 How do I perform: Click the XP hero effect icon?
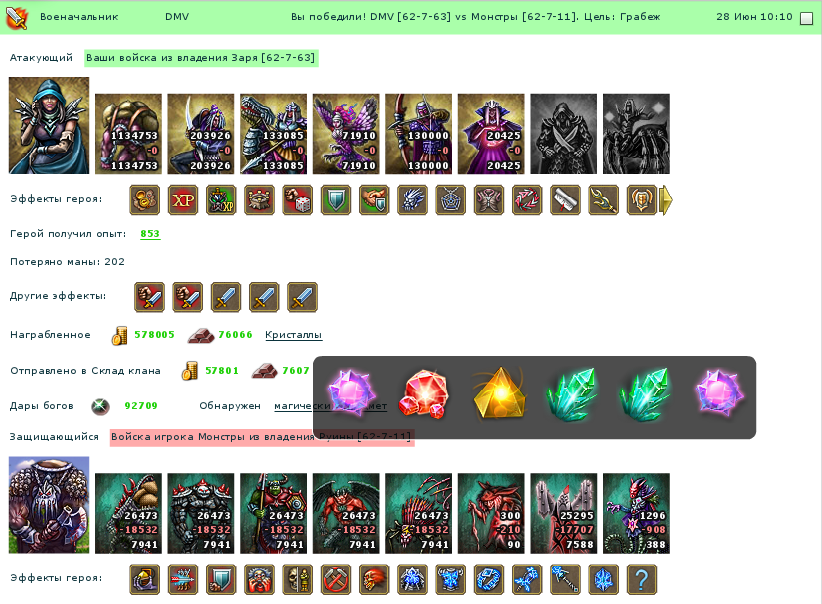coord(183,200)
